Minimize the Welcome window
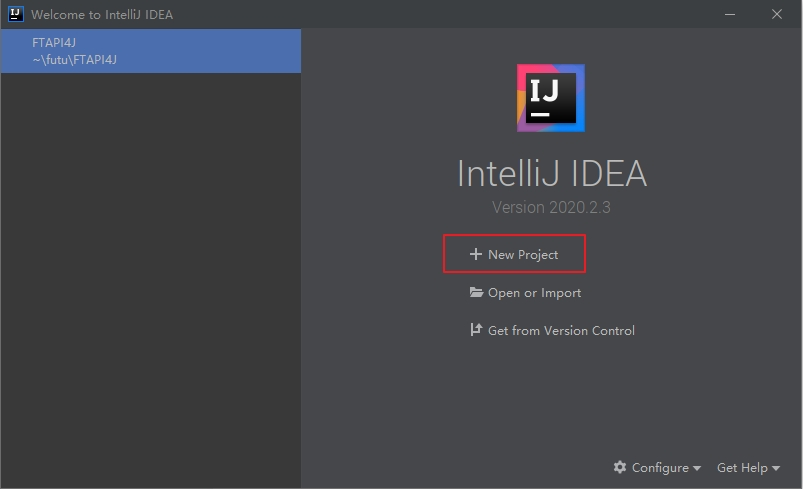Image resolution: width=803 pixels, height=489 pixels. pos(731,14)
